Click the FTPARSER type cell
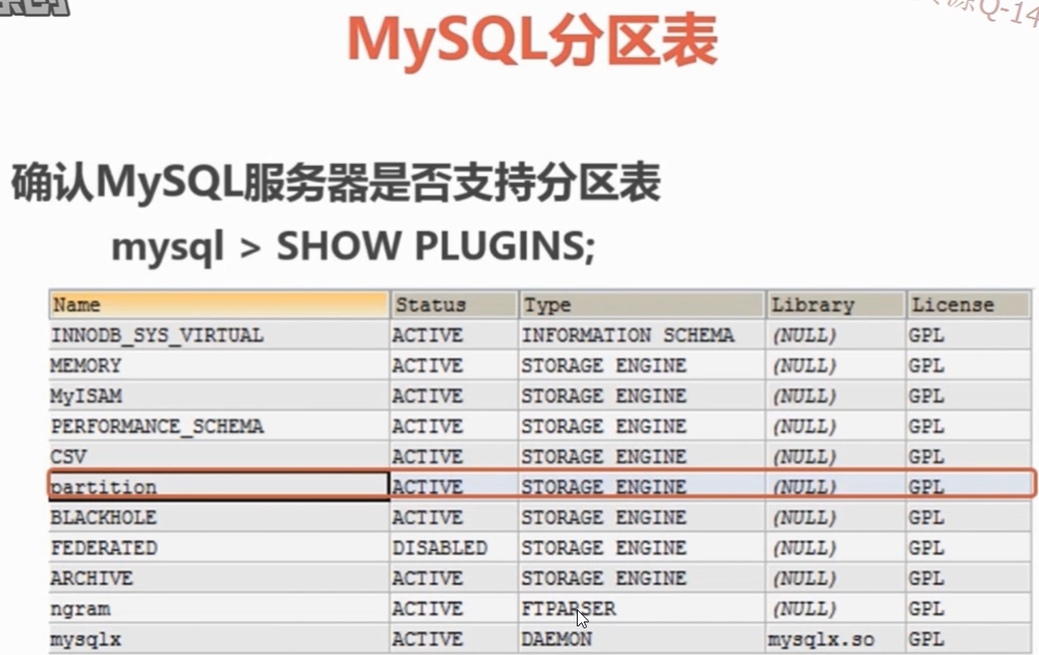 point(641,609)
